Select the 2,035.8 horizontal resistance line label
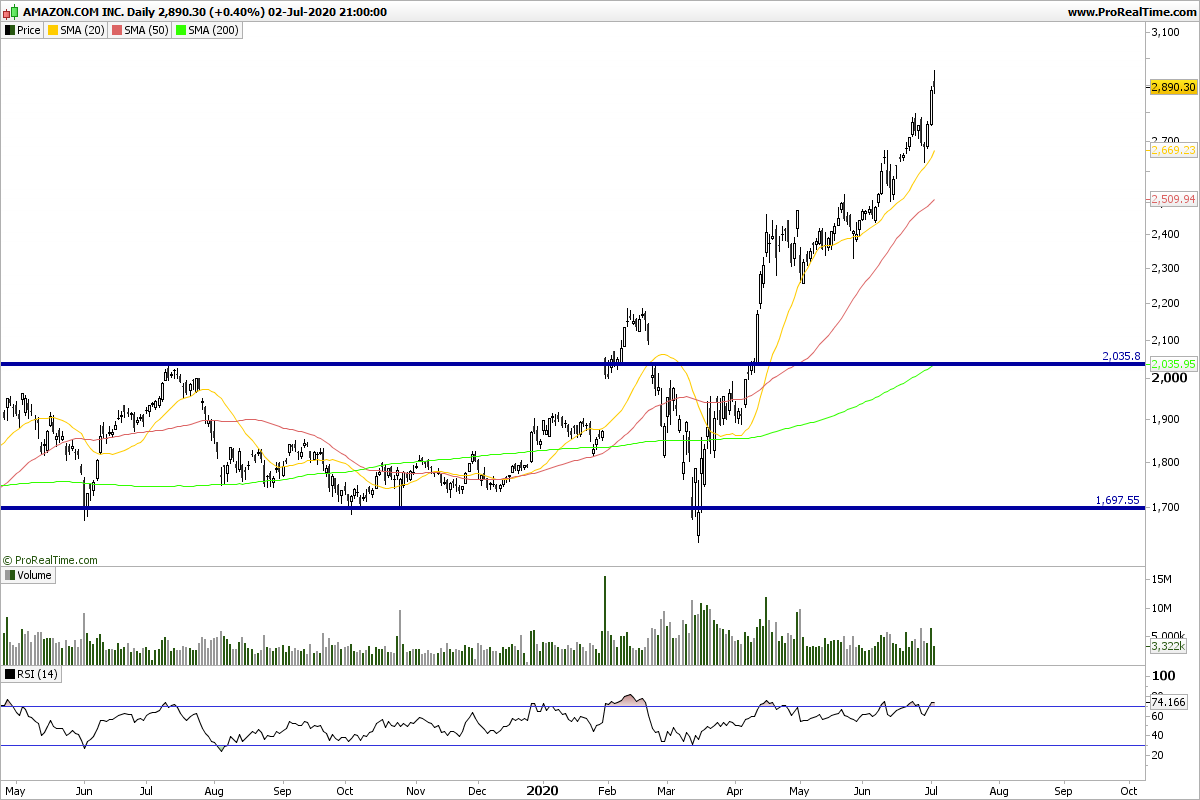Viewport: 1200px width, 800px height. coord(1121,355)
